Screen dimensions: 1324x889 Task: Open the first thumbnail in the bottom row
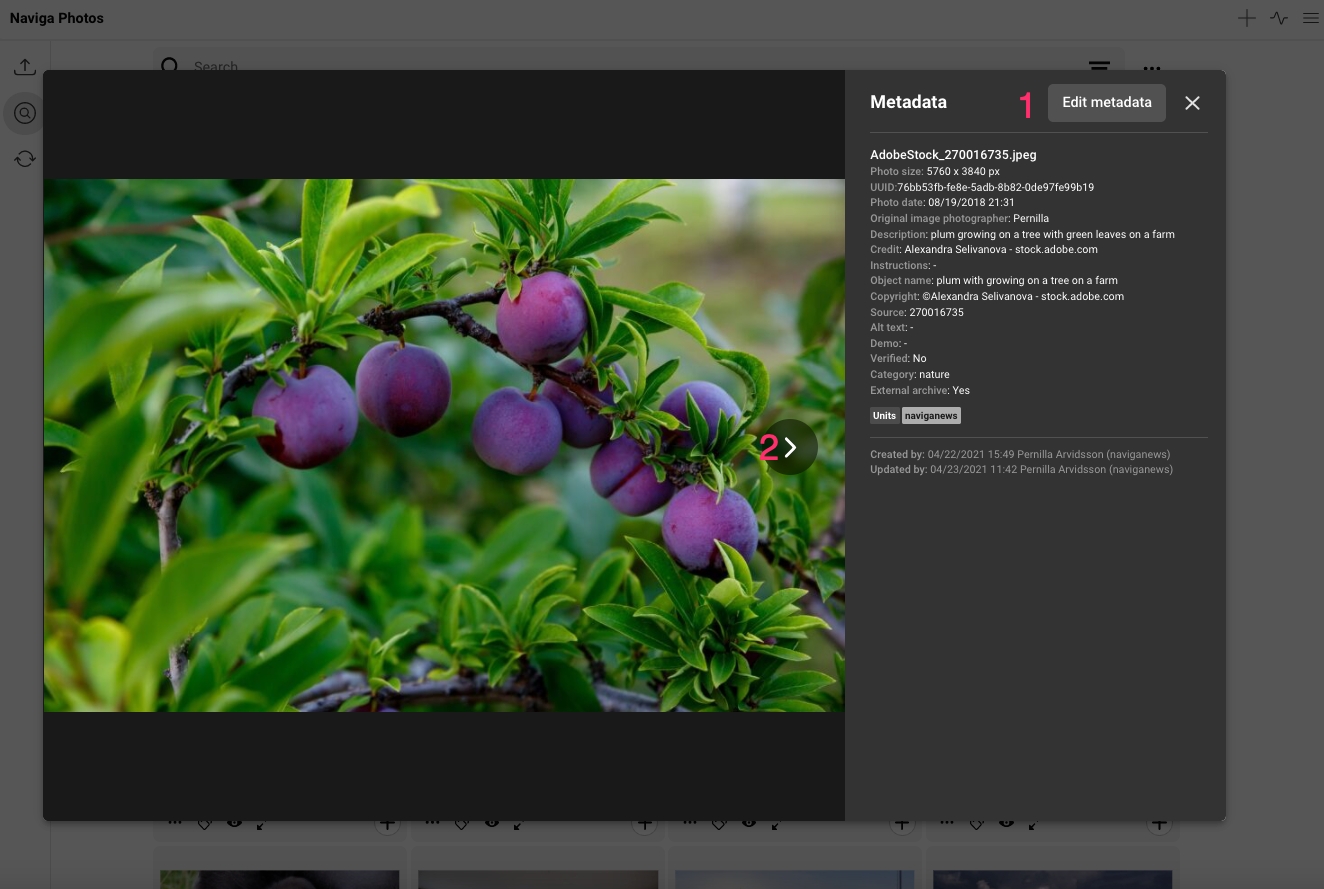pyautogui.click(x=280, y=878)
